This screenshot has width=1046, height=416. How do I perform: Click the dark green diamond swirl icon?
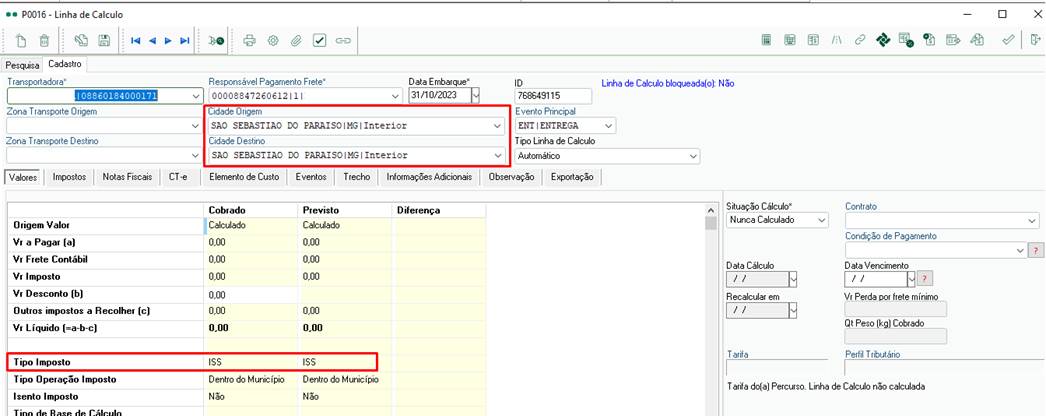[x=883, y=41]
